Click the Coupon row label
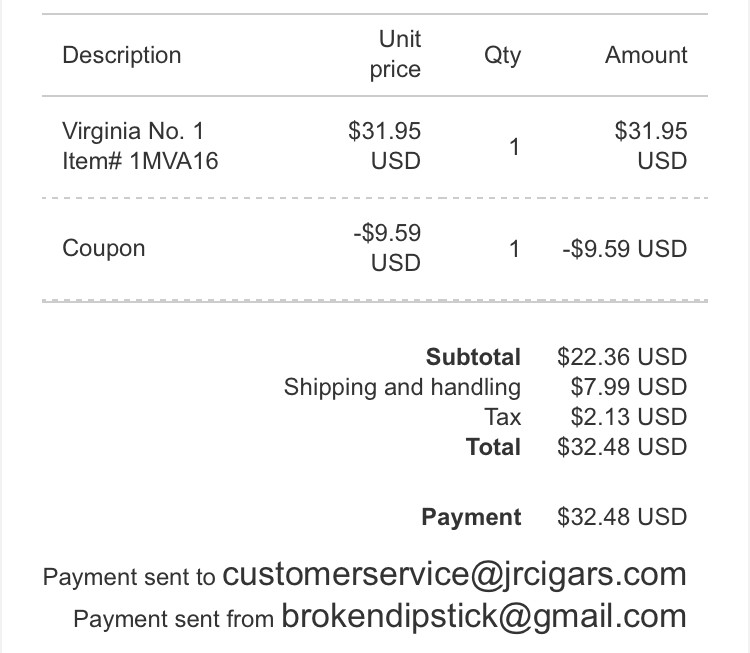 tap(104, 248)
